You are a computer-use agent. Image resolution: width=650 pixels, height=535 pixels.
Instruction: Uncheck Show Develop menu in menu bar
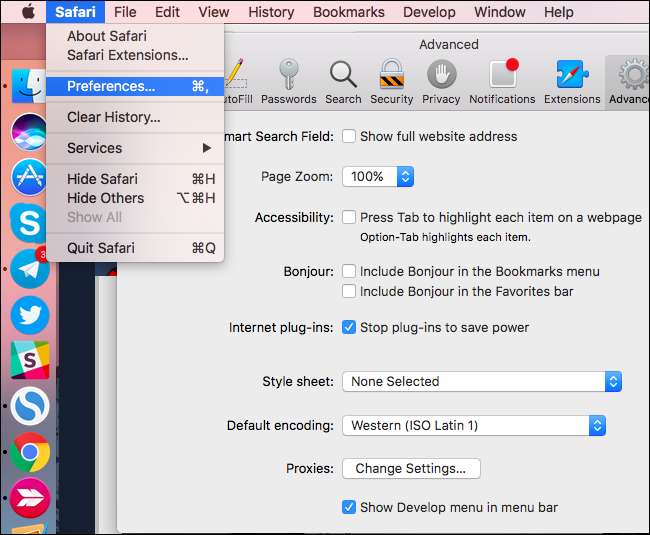pyautogui.click(x=349, y=507)
